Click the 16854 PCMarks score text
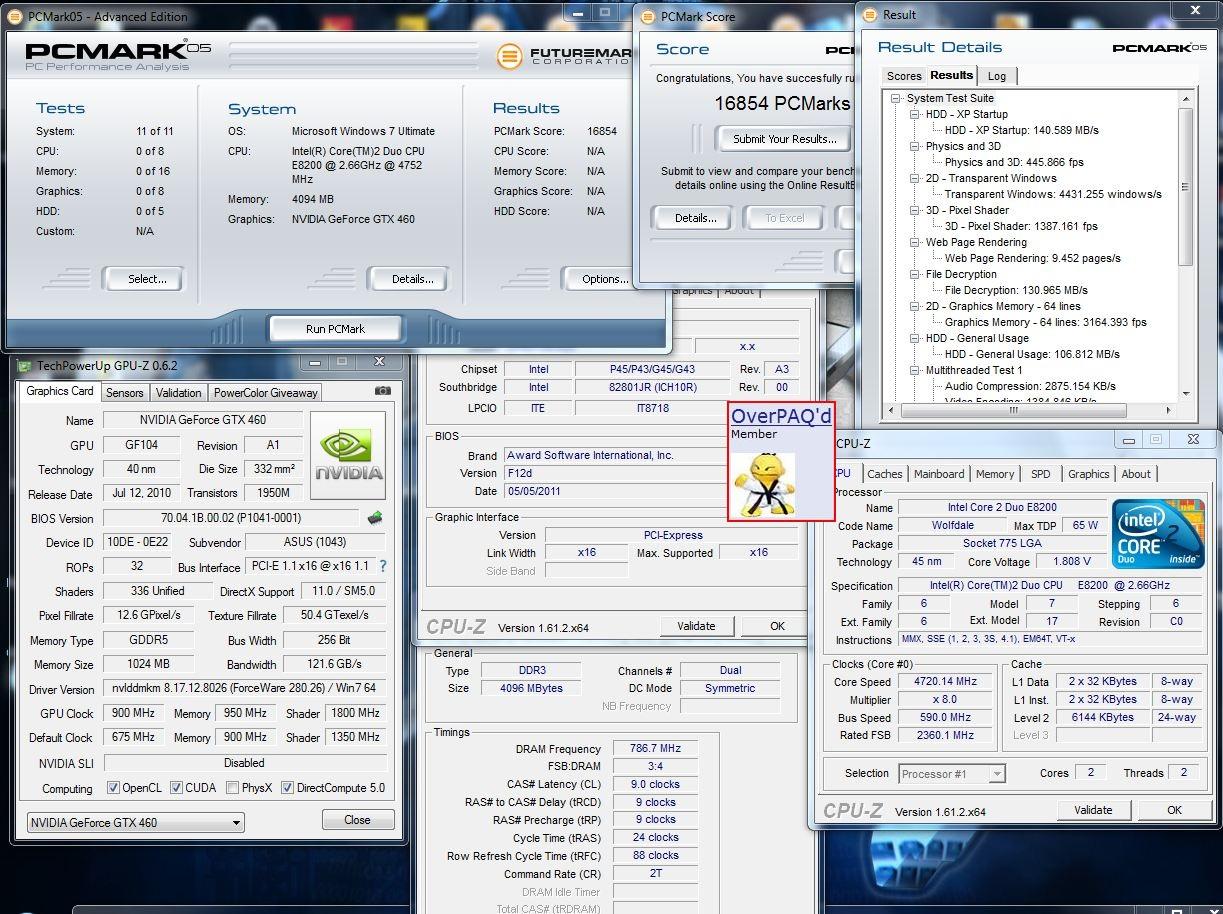This screenshot has height=914, width=1223. coord(782,103)
